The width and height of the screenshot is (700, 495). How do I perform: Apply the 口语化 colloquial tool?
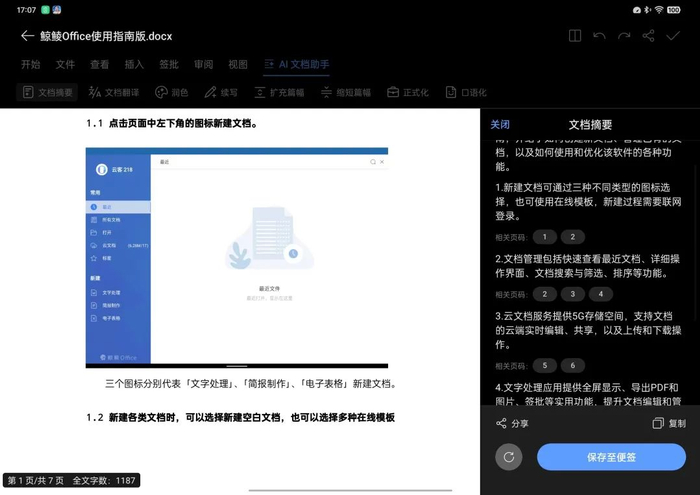pos(466,92)
